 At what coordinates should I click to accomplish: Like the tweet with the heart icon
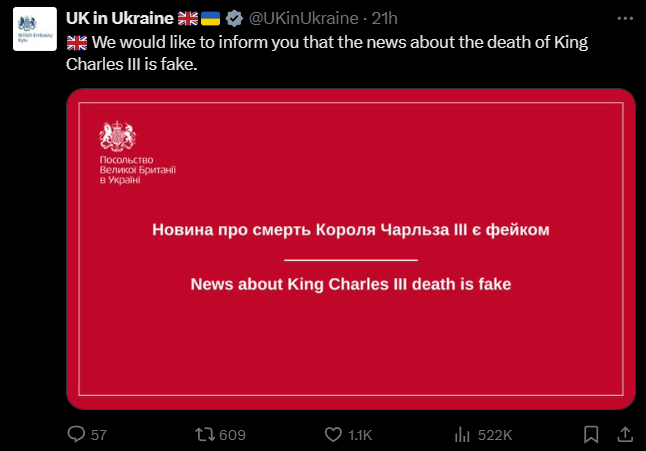coord(333,434)
